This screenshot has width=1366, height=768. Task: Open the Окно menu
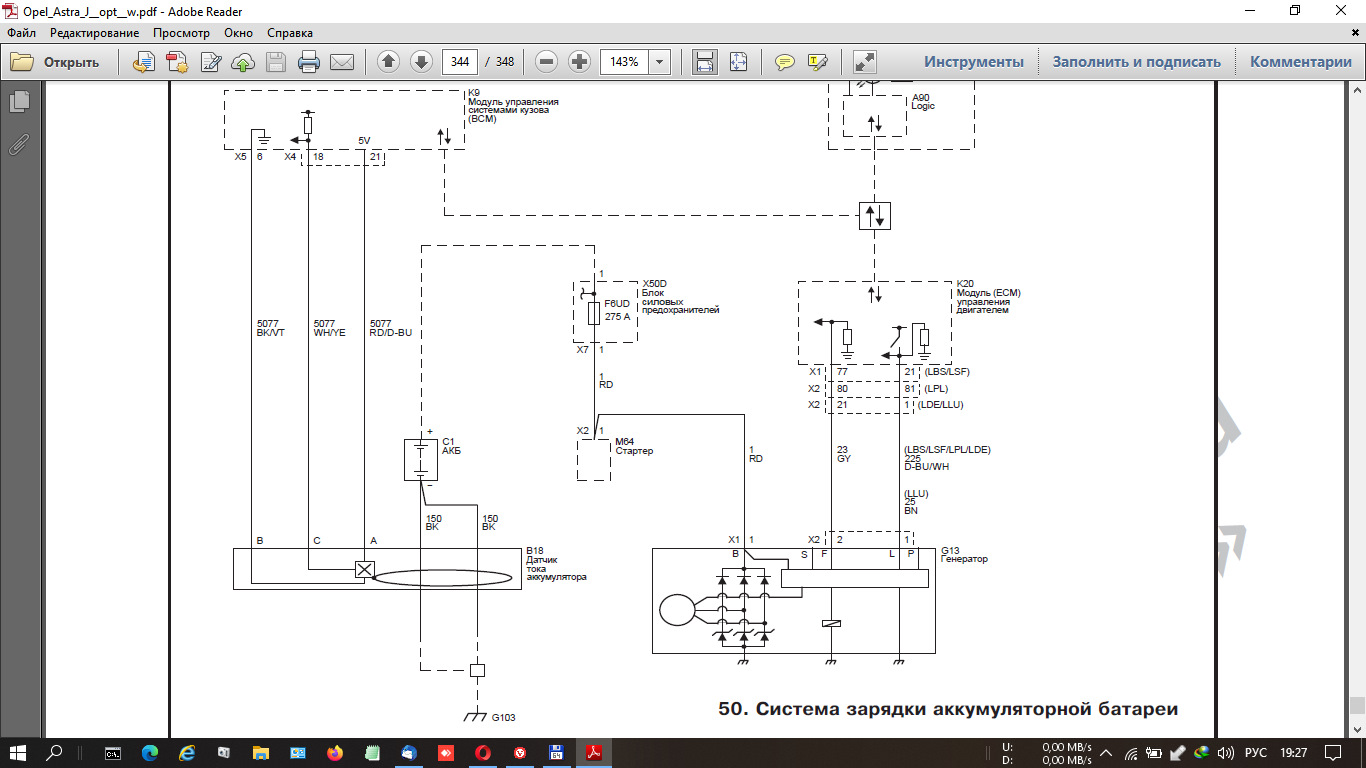(239, 33)
